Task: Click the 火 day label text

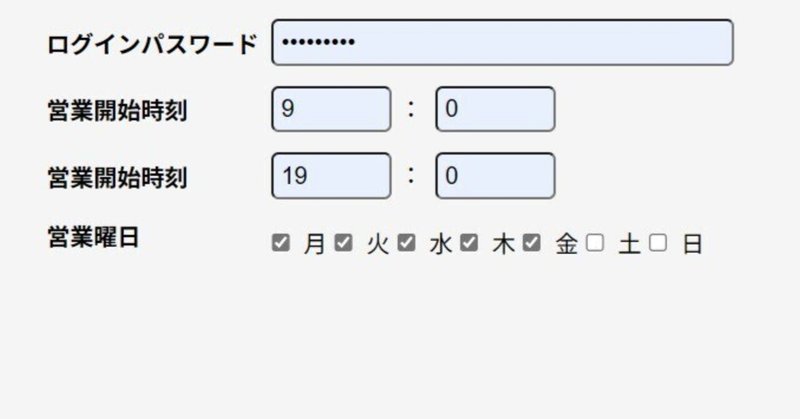Action: tap(377, 244)
